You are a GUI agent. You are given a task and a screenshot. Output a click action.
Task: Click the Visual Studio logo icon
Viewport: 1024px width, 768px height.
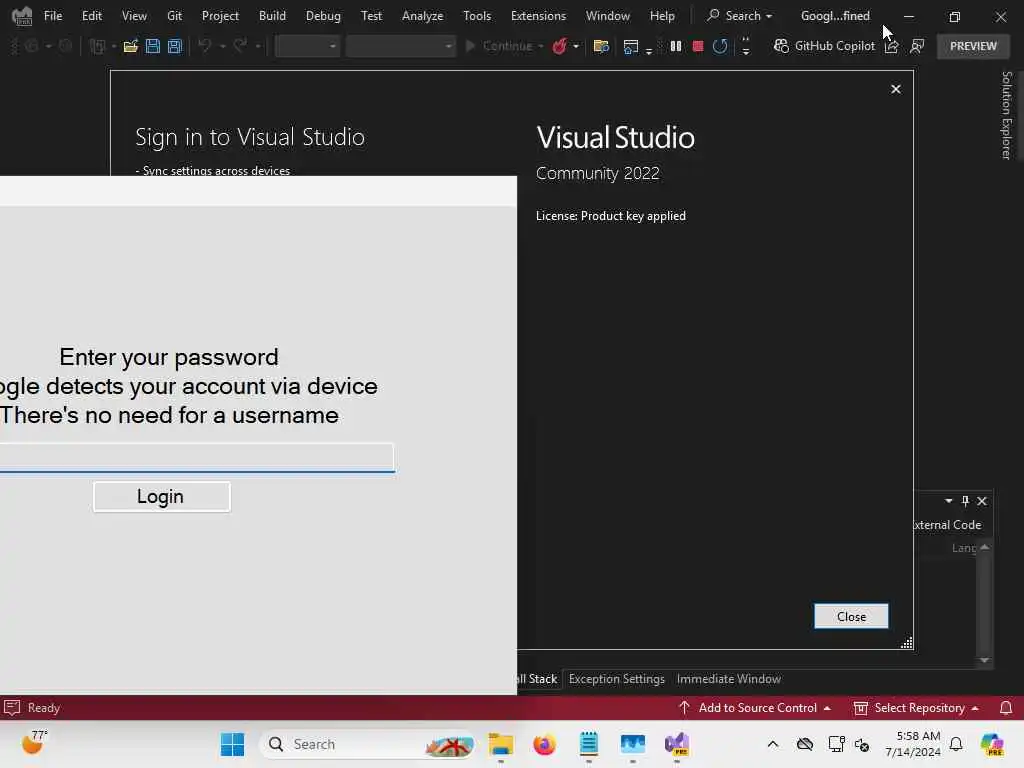coord(22,16)
